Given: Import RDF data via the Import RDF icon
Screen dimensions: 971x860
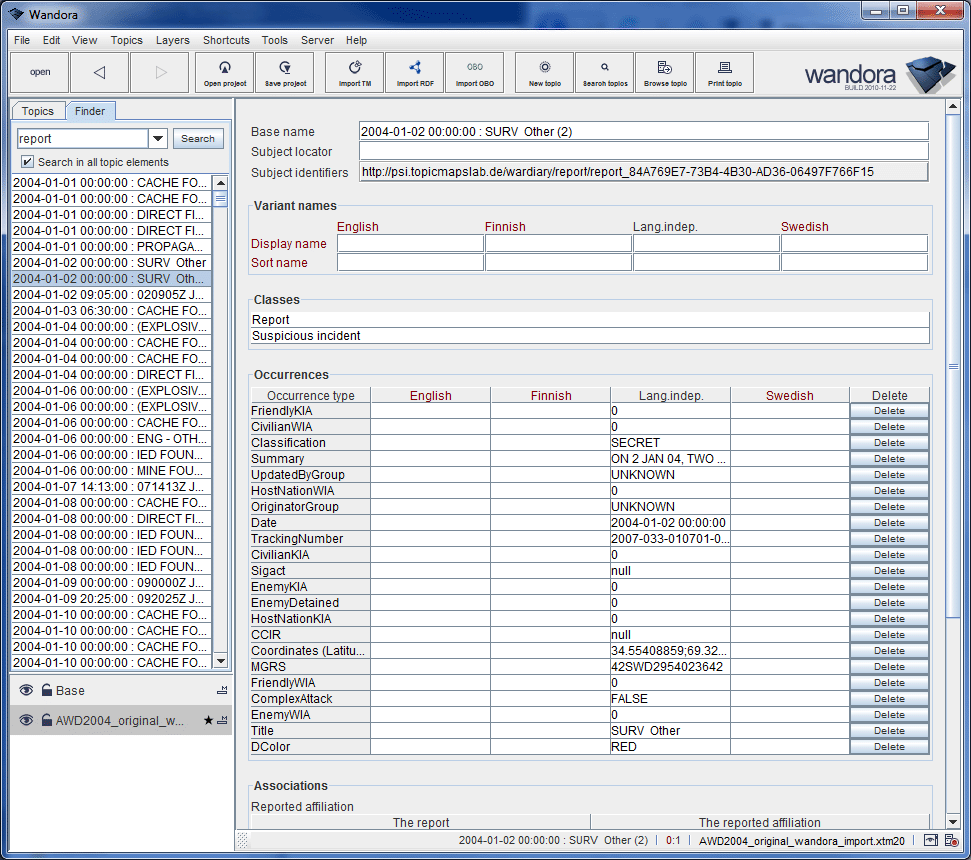Looking at the screenshot, I should (x=414, y=72).
